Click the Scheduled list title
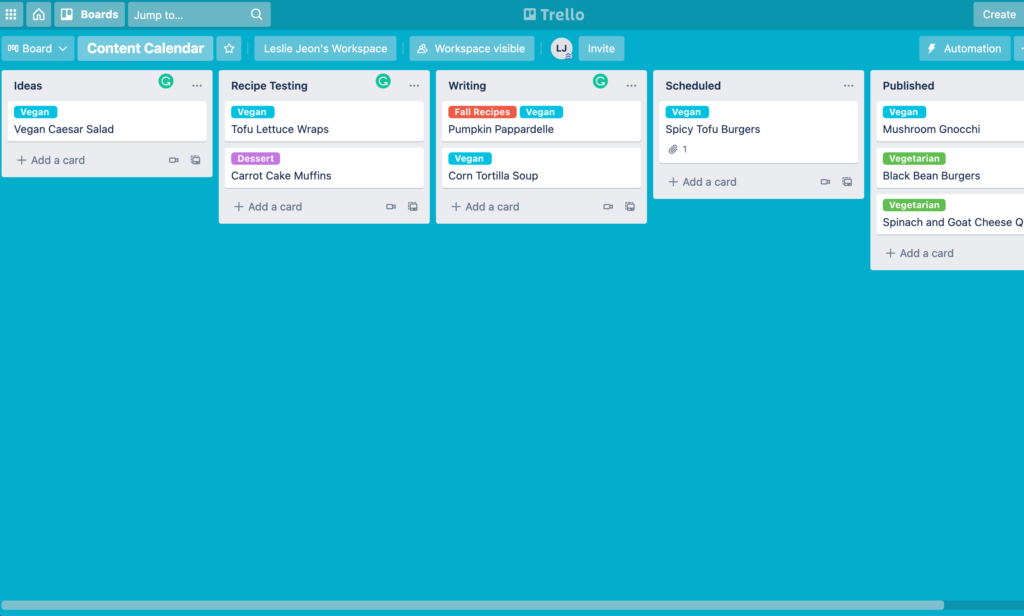Screen dimensions: 1024x616 point(693,86)
